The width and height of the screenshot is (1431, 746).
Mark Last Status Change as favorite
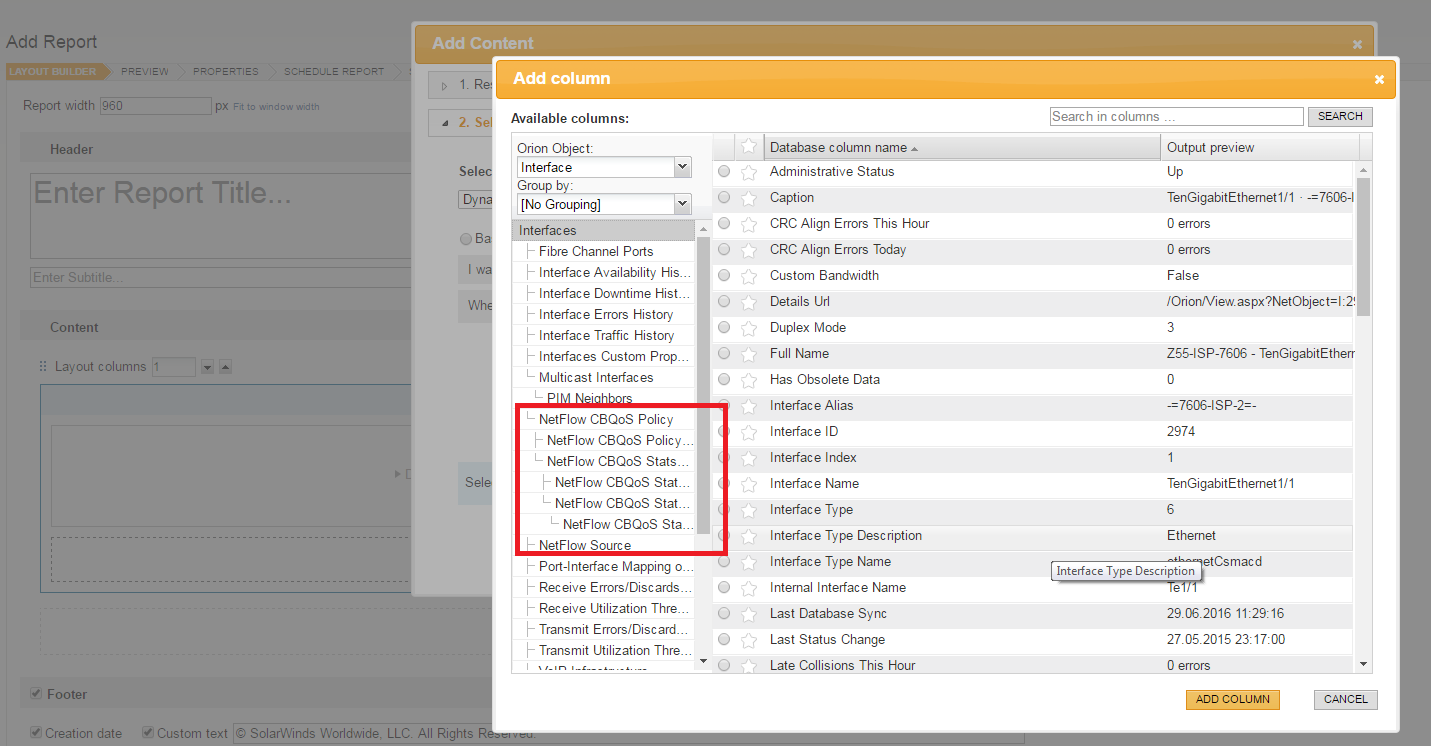[x=748, y=640]
